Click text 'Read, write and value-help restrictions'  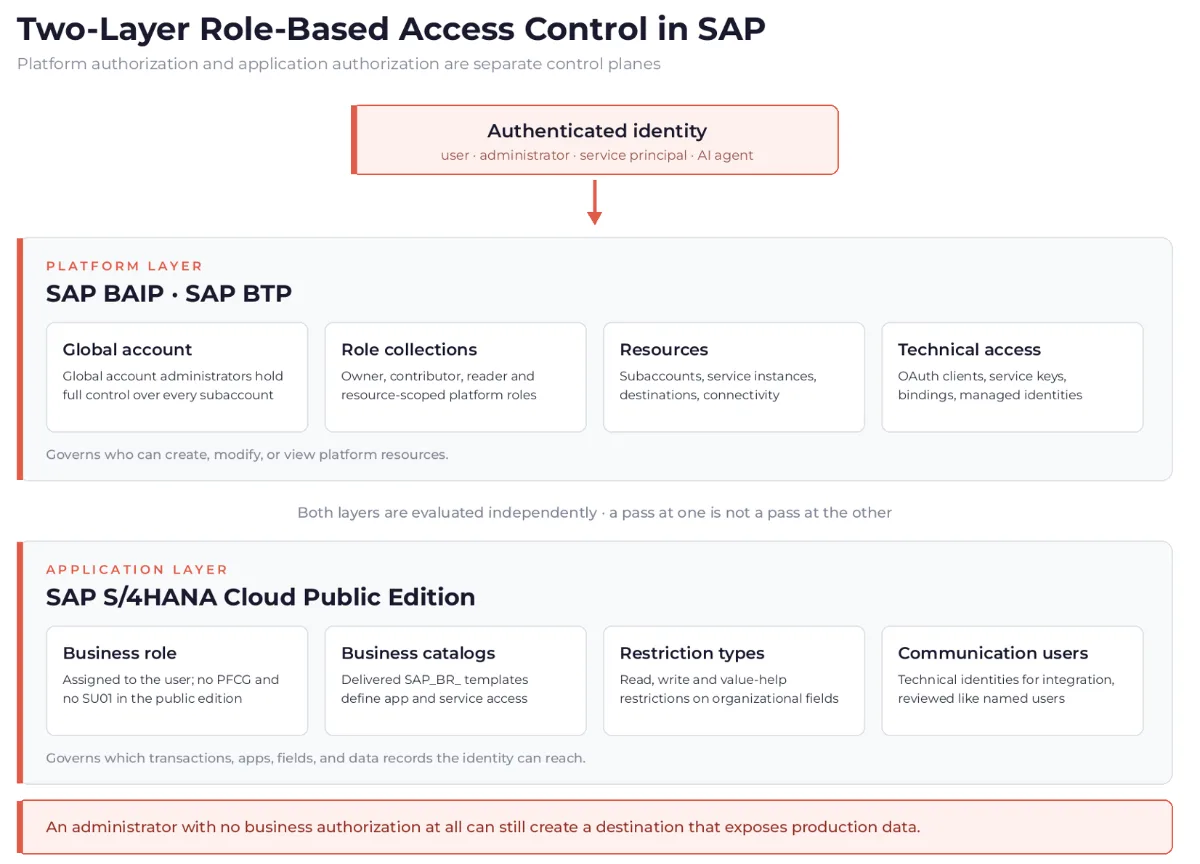pos(729,689)
